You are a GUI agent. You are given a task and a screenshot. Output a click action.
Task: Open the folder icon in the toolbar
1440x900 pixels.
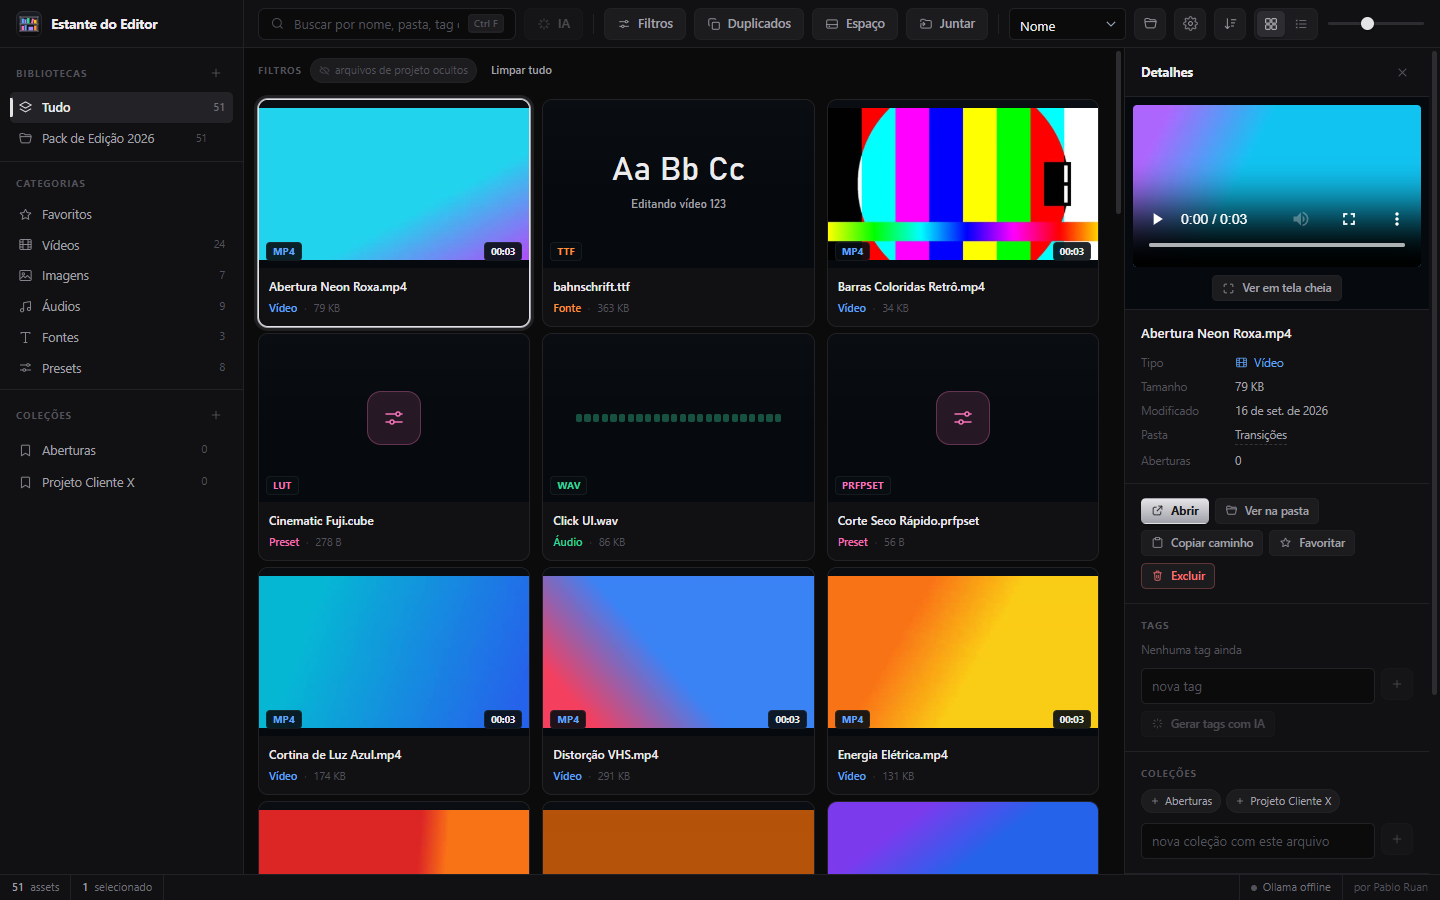[x=1150, y=24]
